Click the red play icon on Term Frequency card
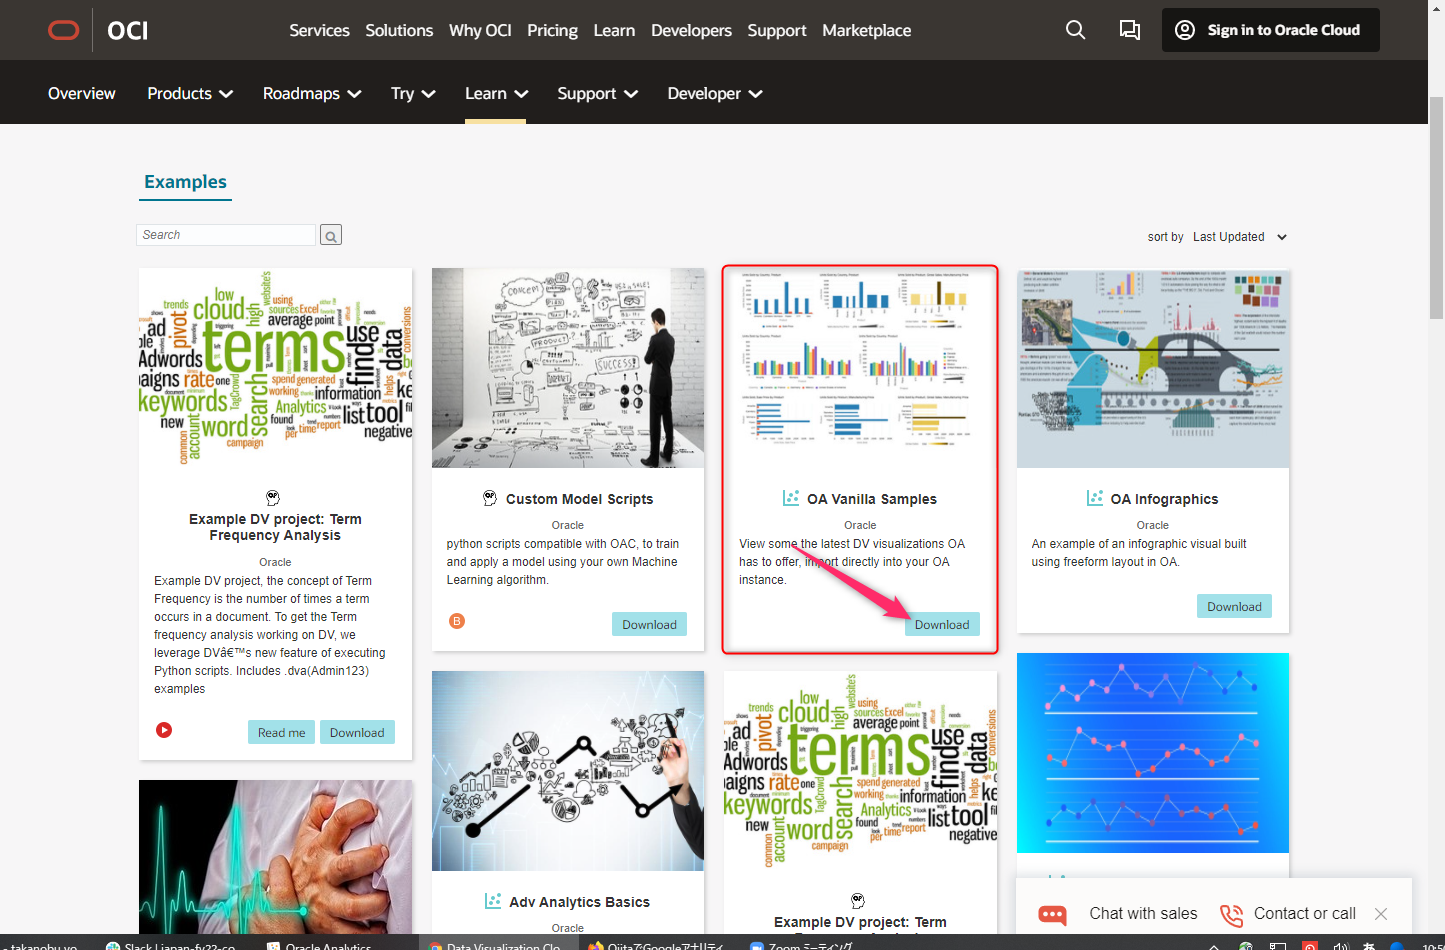 164,730
